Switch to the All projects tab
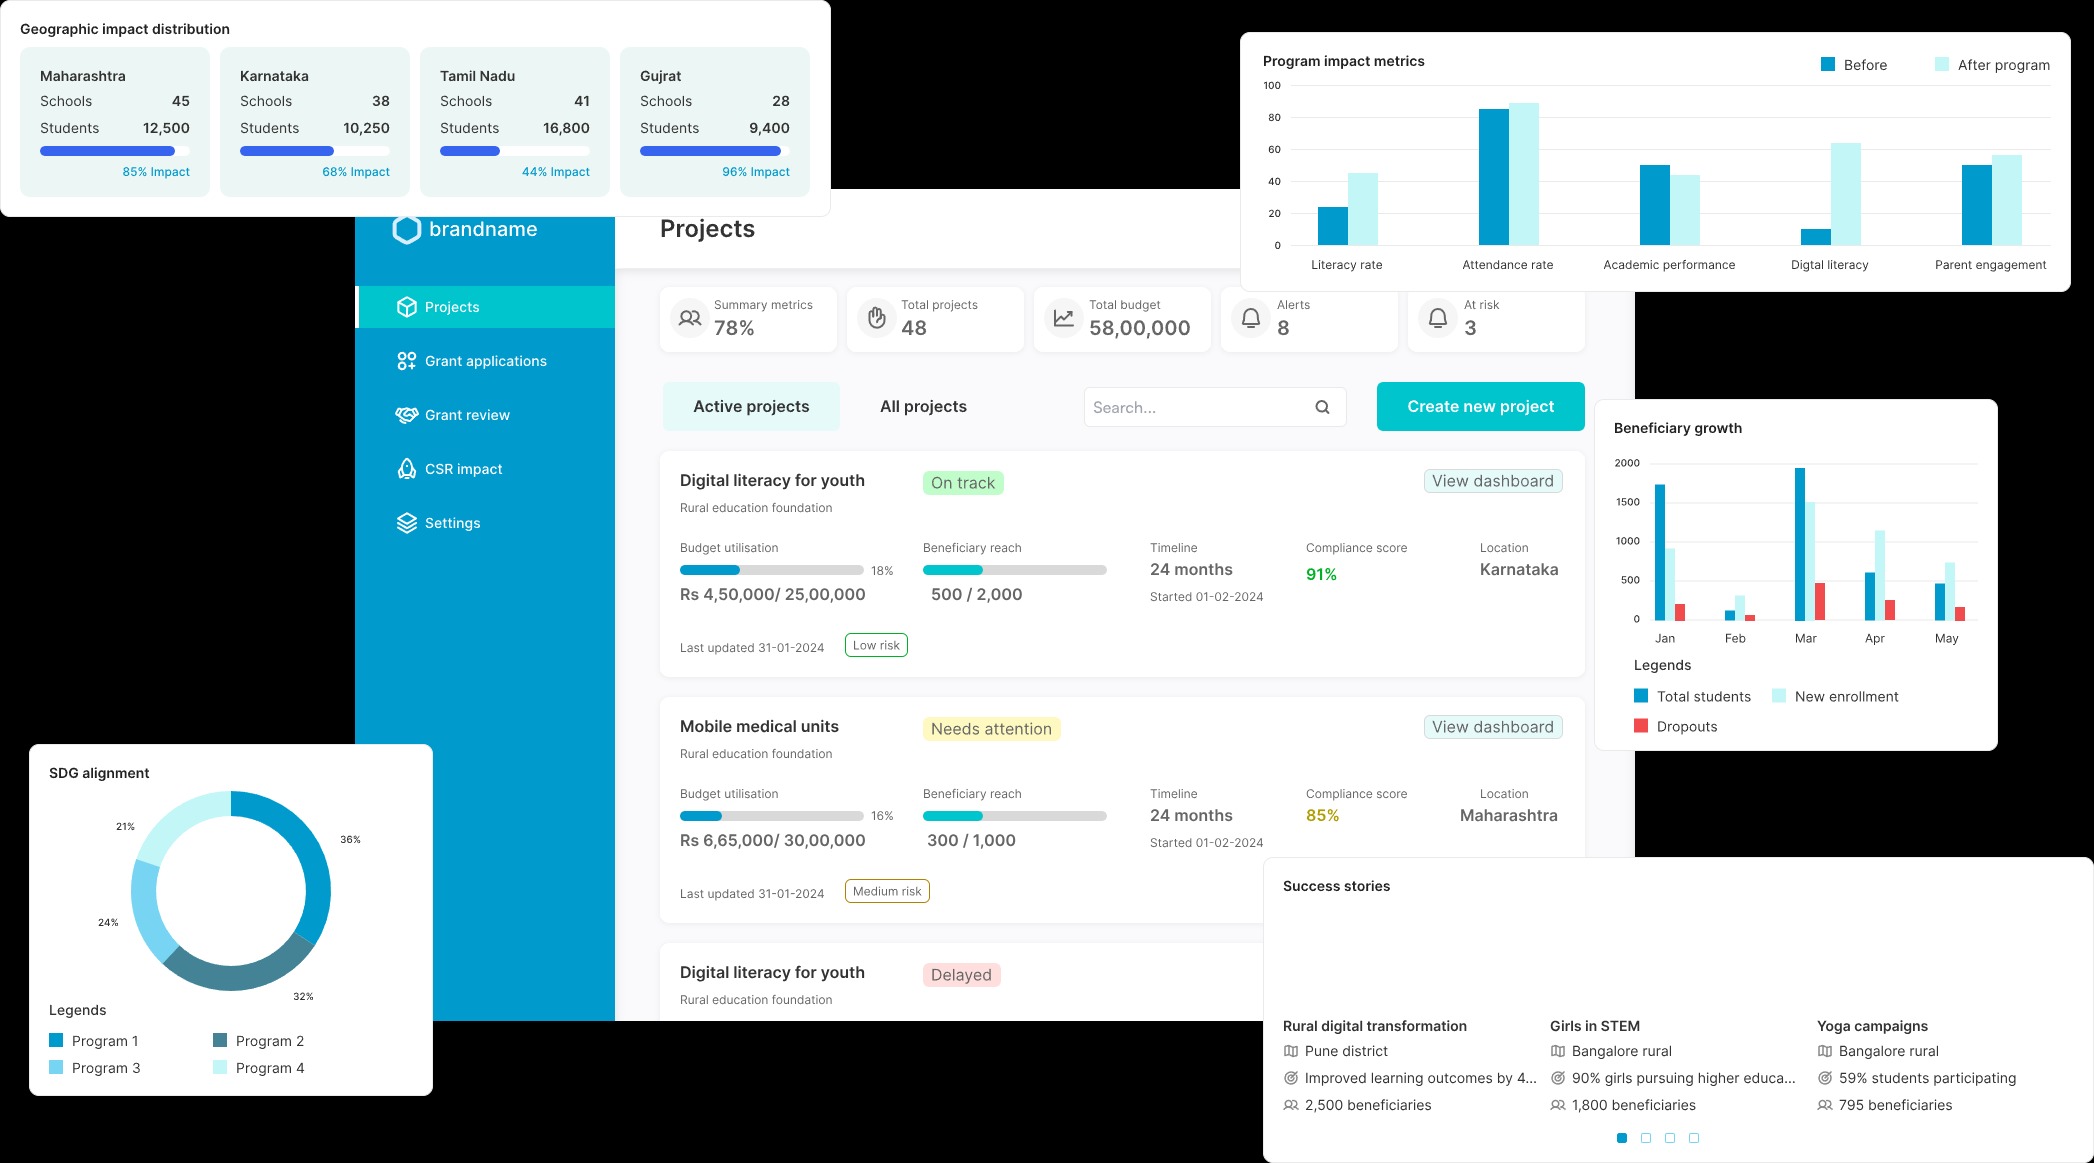Viewport: 2094px width, 1163px height. click(923, 406)
